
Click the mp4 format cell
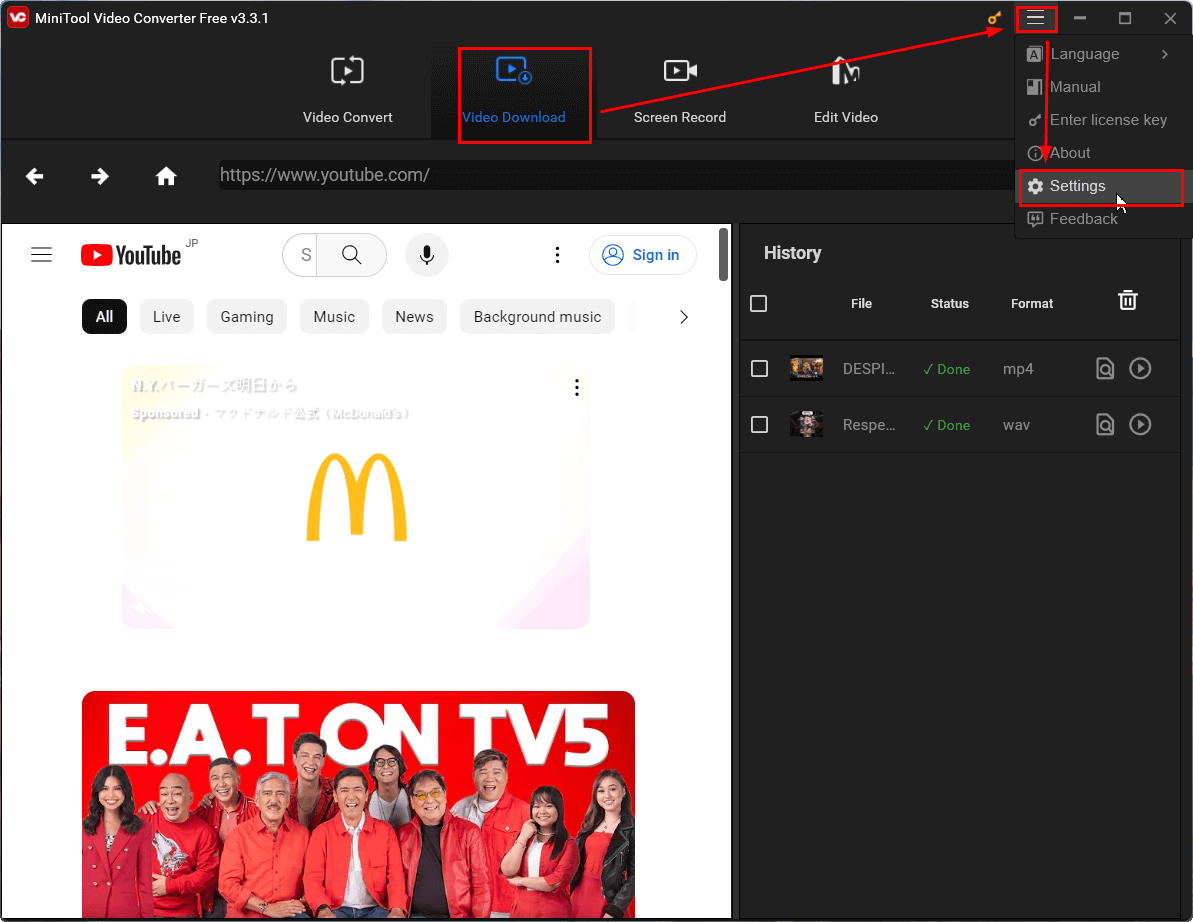[x=1018, y=369]
